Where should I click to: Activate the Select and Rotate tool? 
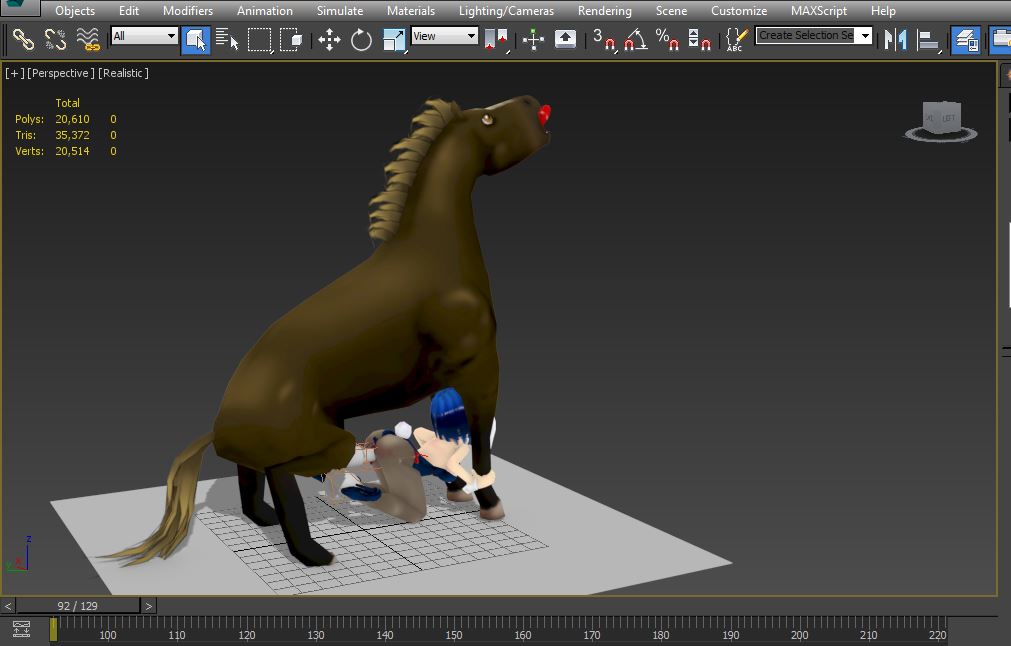(361, 39)
